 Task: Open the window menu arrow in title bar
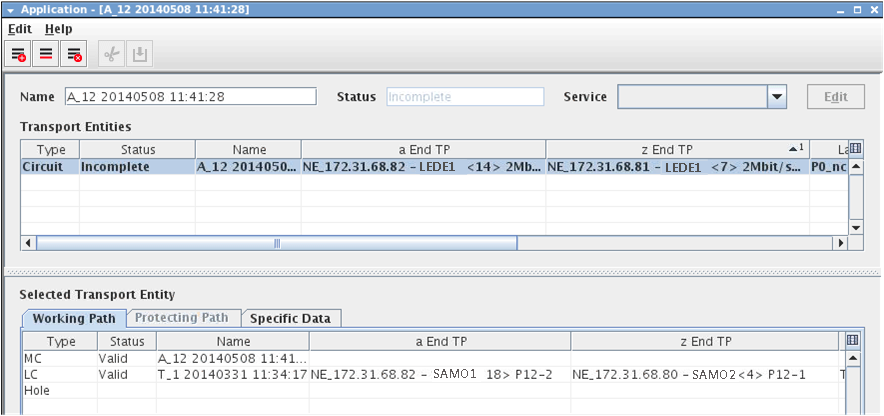[x=10, y=9]
